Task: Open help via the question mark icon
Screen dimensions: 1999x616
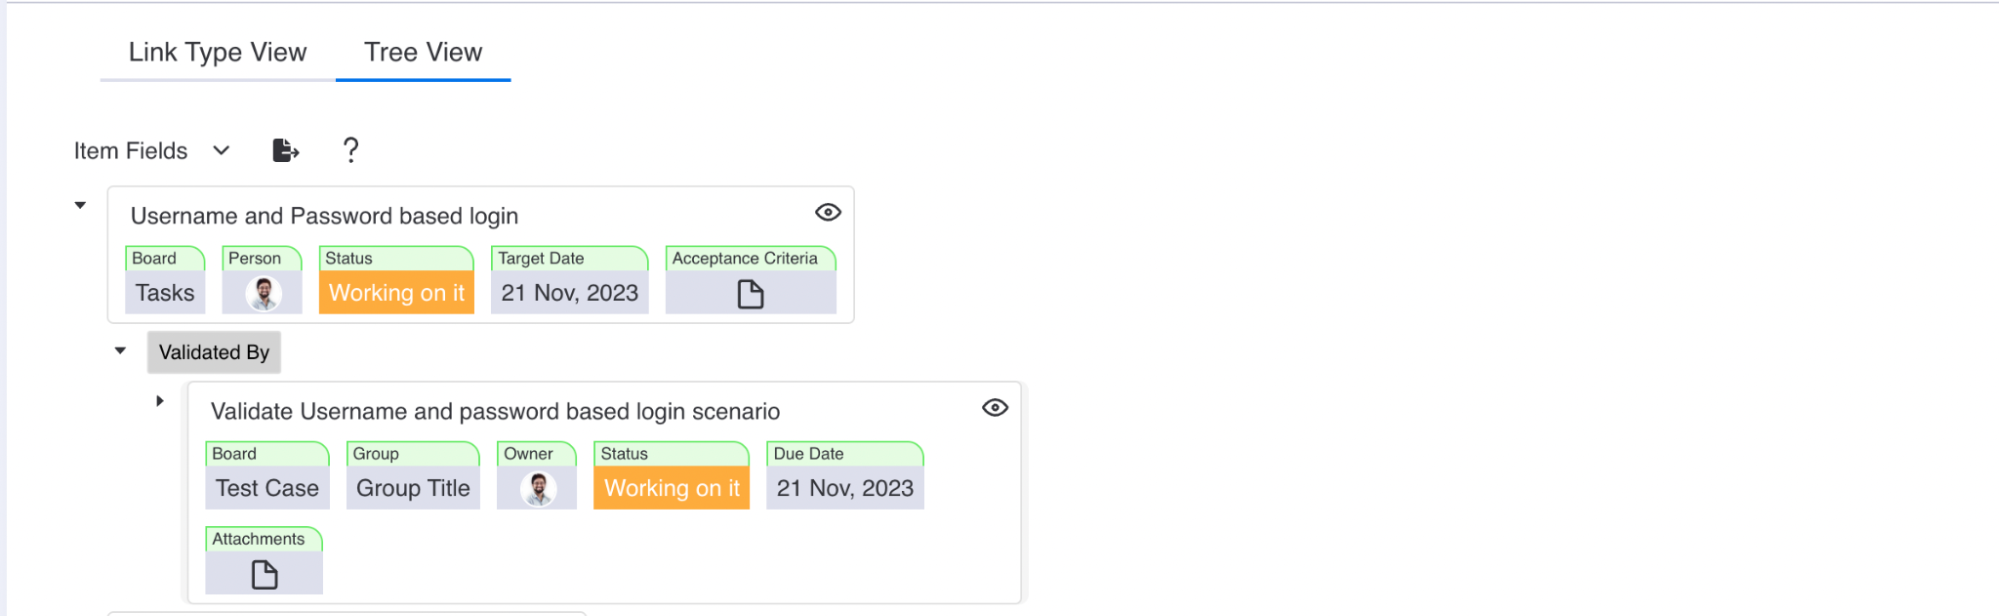Action: 350,151
